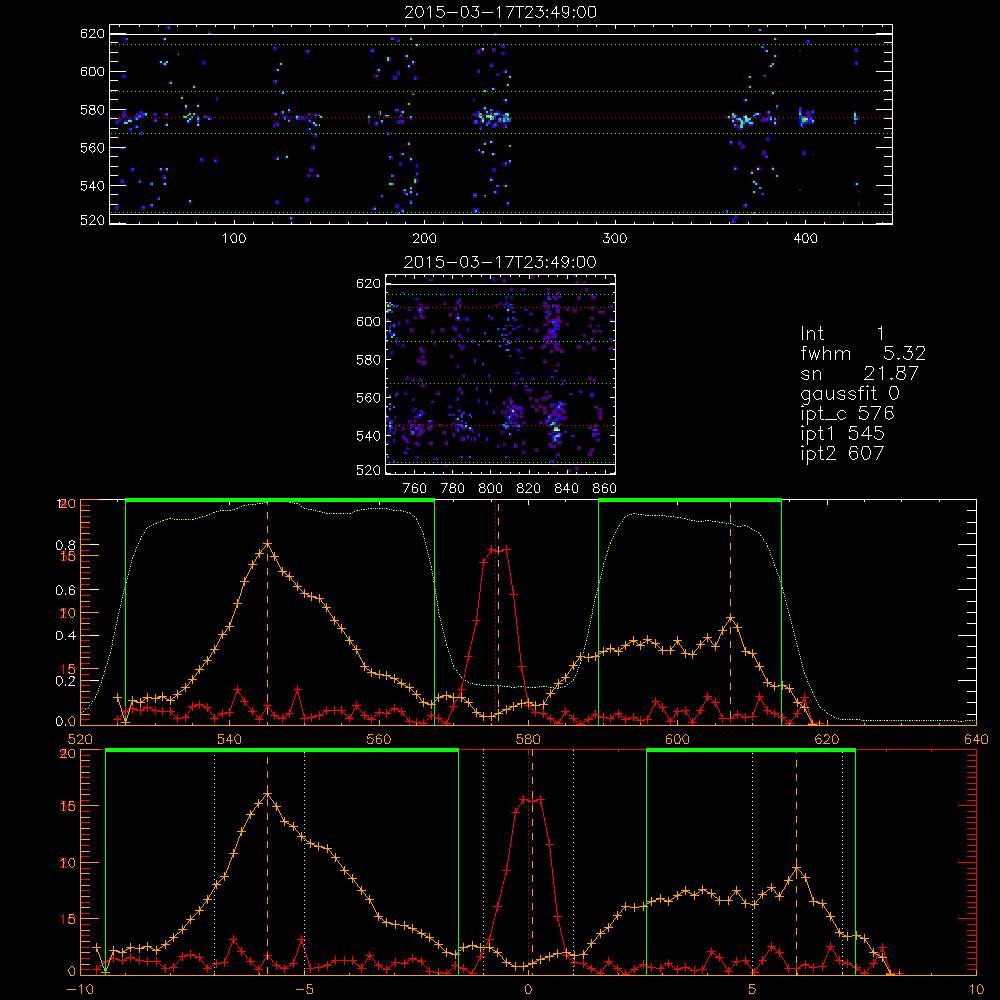Image resolution: width=1000 pixels, height=1000 pixels.
Task: Click x-axis label 5 on bottom plot
Action: click(753, 990)
